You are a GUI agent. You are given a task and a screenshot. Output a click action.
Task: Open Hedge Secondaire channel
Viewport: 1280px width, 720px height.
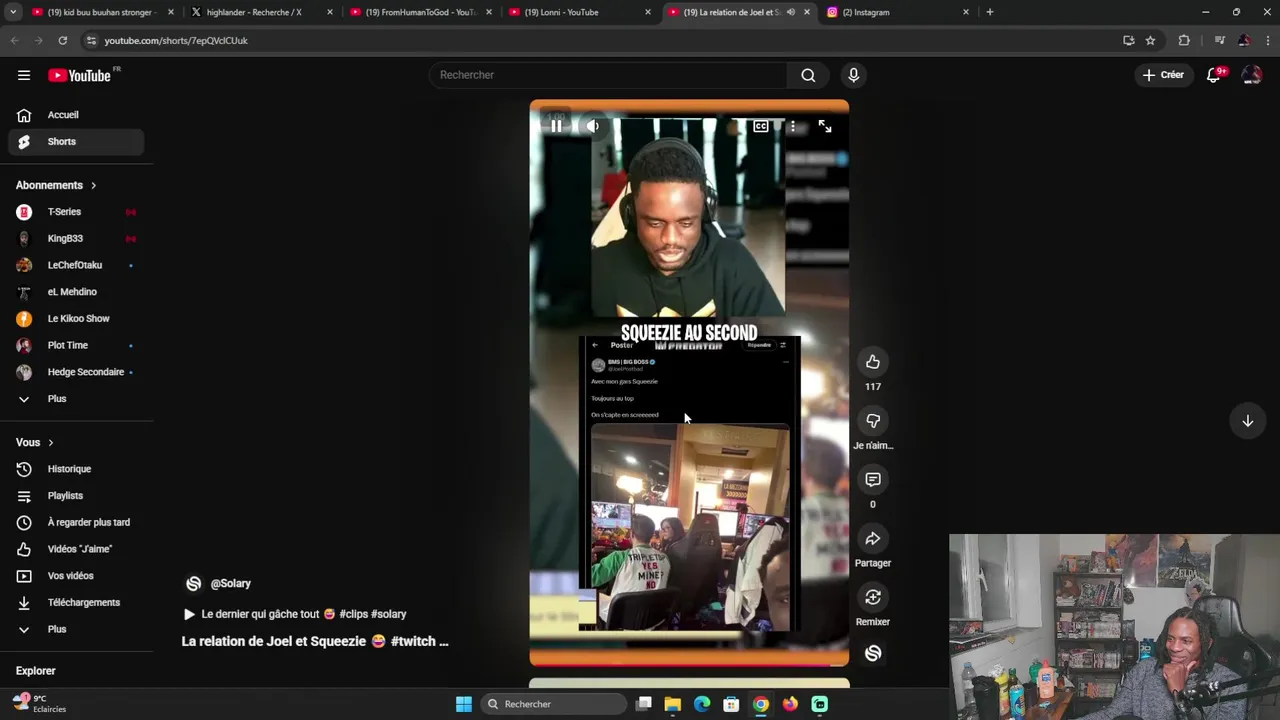[76, 372]
